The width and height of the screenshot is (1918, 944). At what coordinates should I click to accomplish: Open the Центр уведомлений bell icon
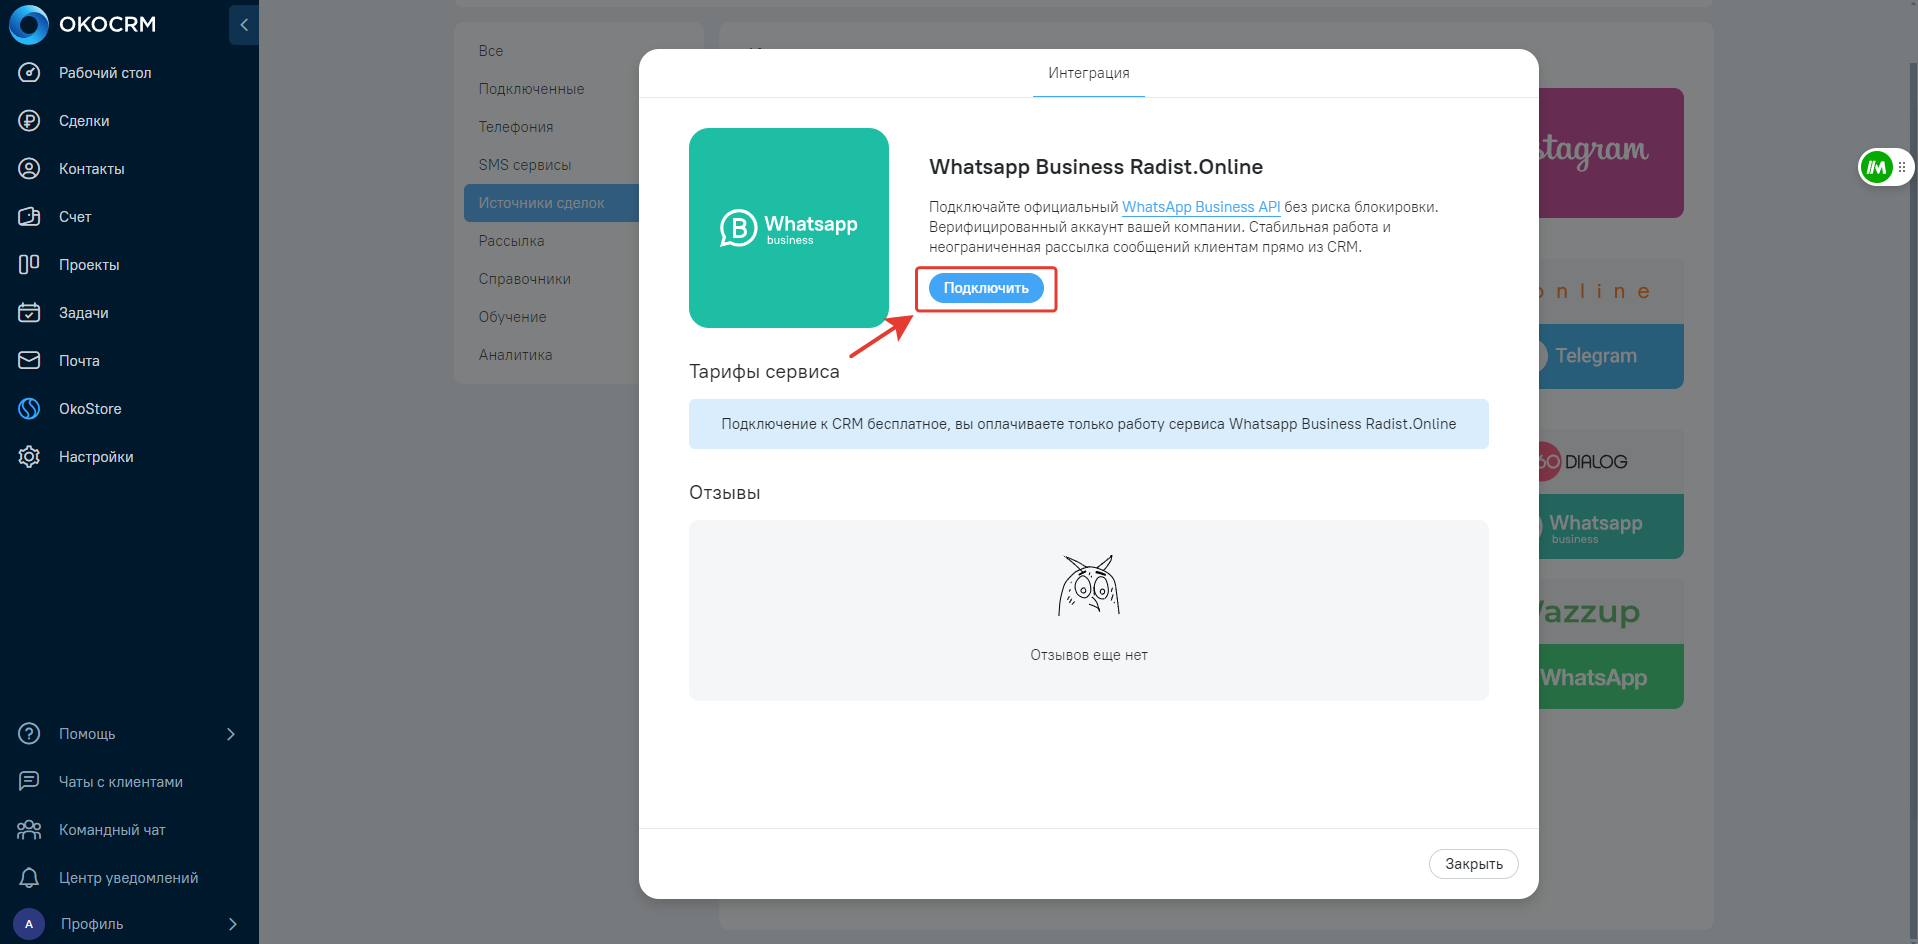click(x=29, y=878)
